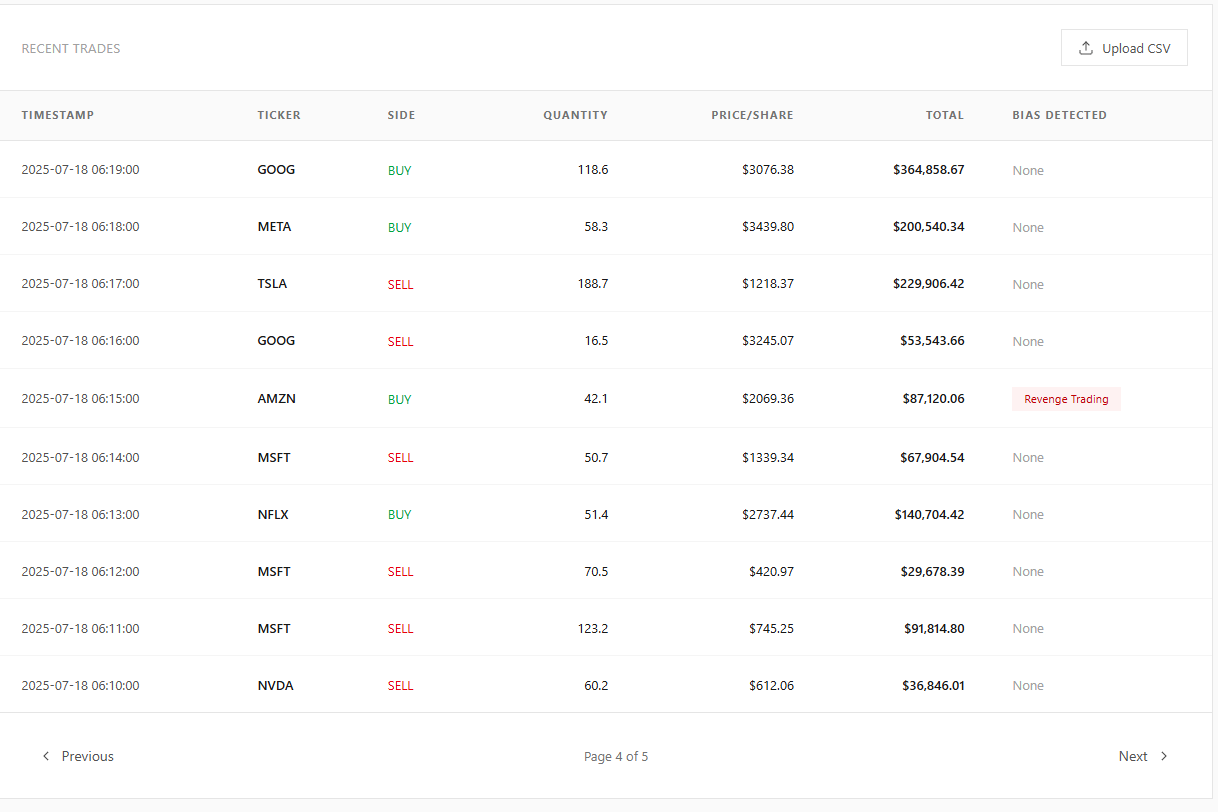Image resolution: width=1218 pixels, height=812 pixels.
Task: Click the Total column header
Action: pos(945,115)
